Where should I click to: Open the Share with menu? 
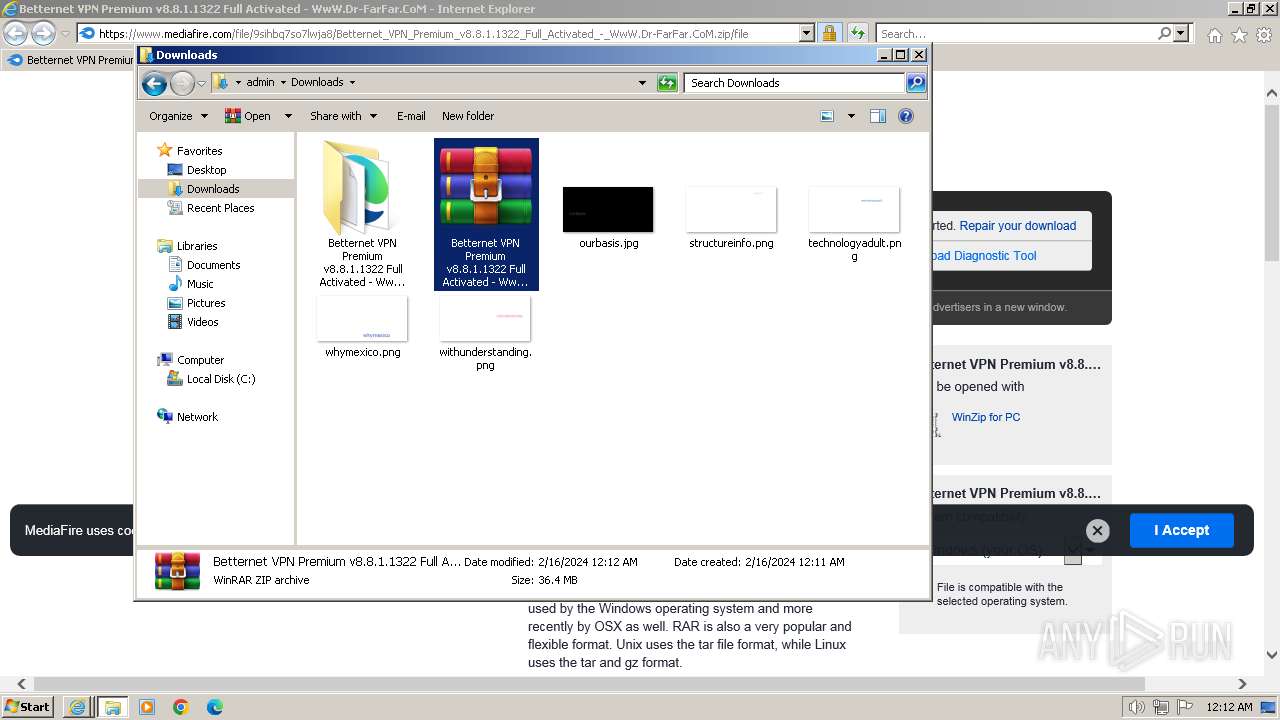point(343,116)
